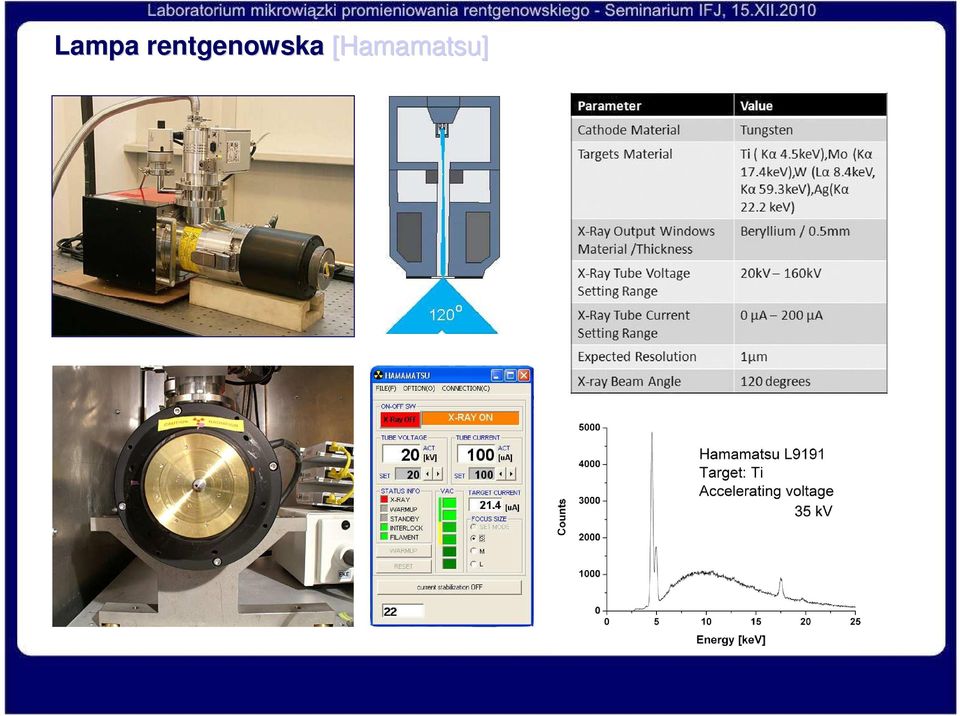Select the M focus size radio

[473, 551]
